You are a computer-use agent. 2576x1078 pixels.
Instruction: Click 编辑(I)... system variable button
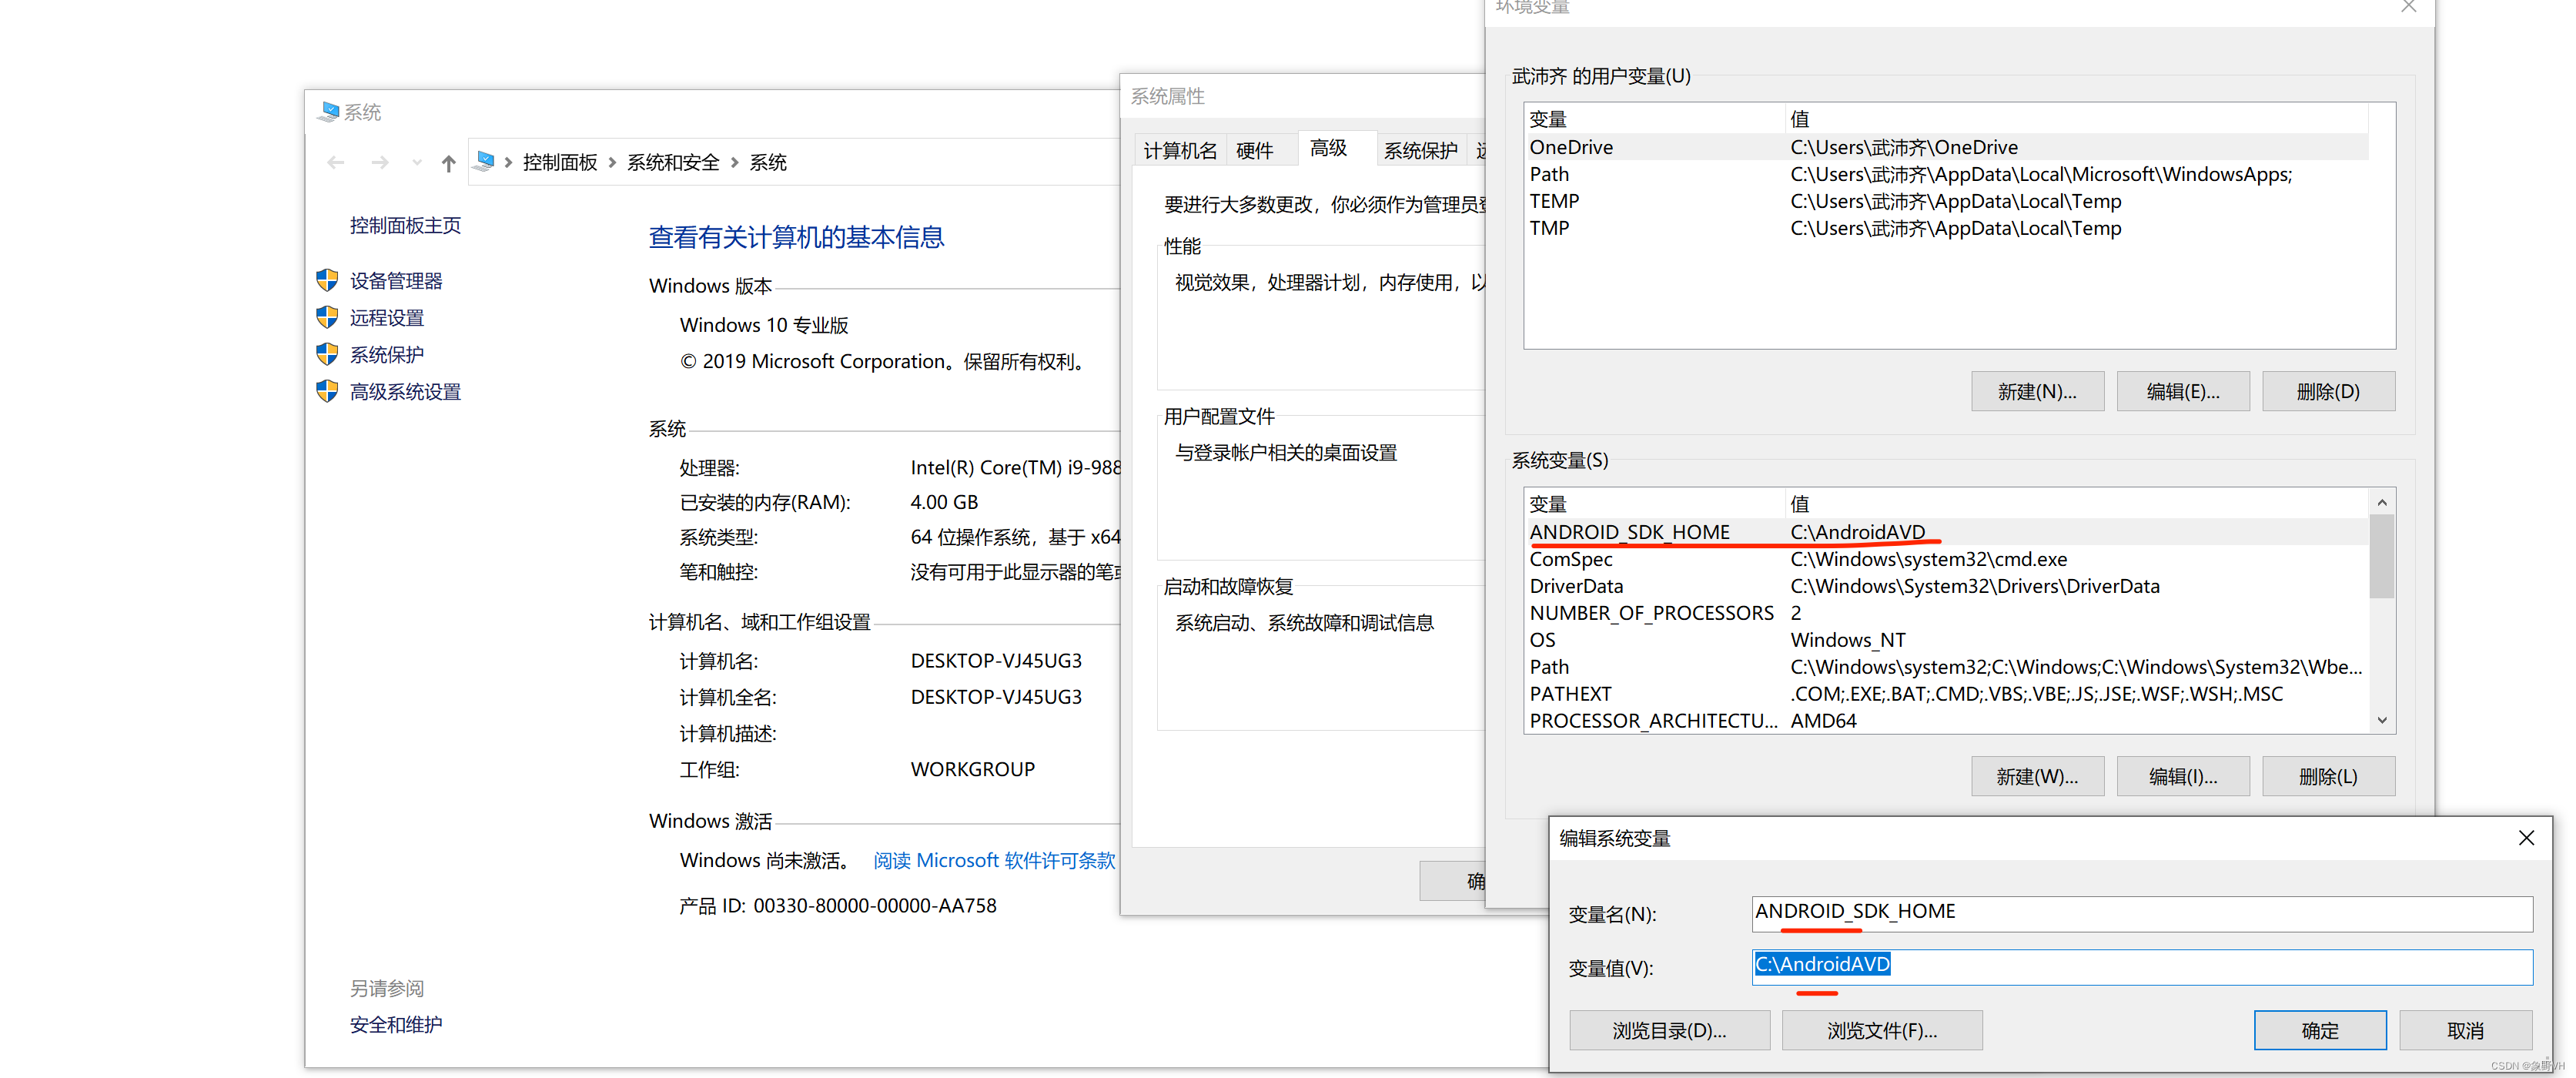tap(2183, 777)
